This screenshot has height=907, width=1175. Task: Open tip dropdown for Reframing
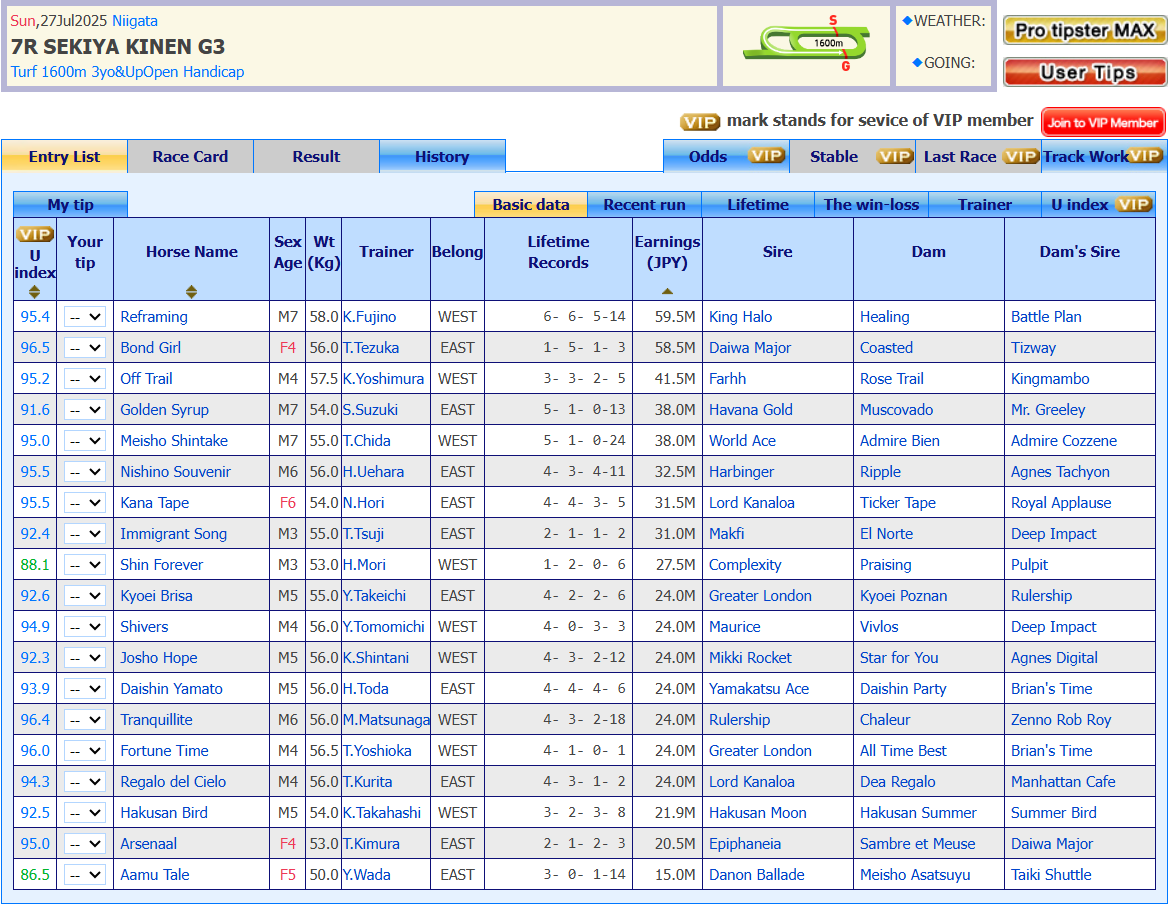click(85, 317)
